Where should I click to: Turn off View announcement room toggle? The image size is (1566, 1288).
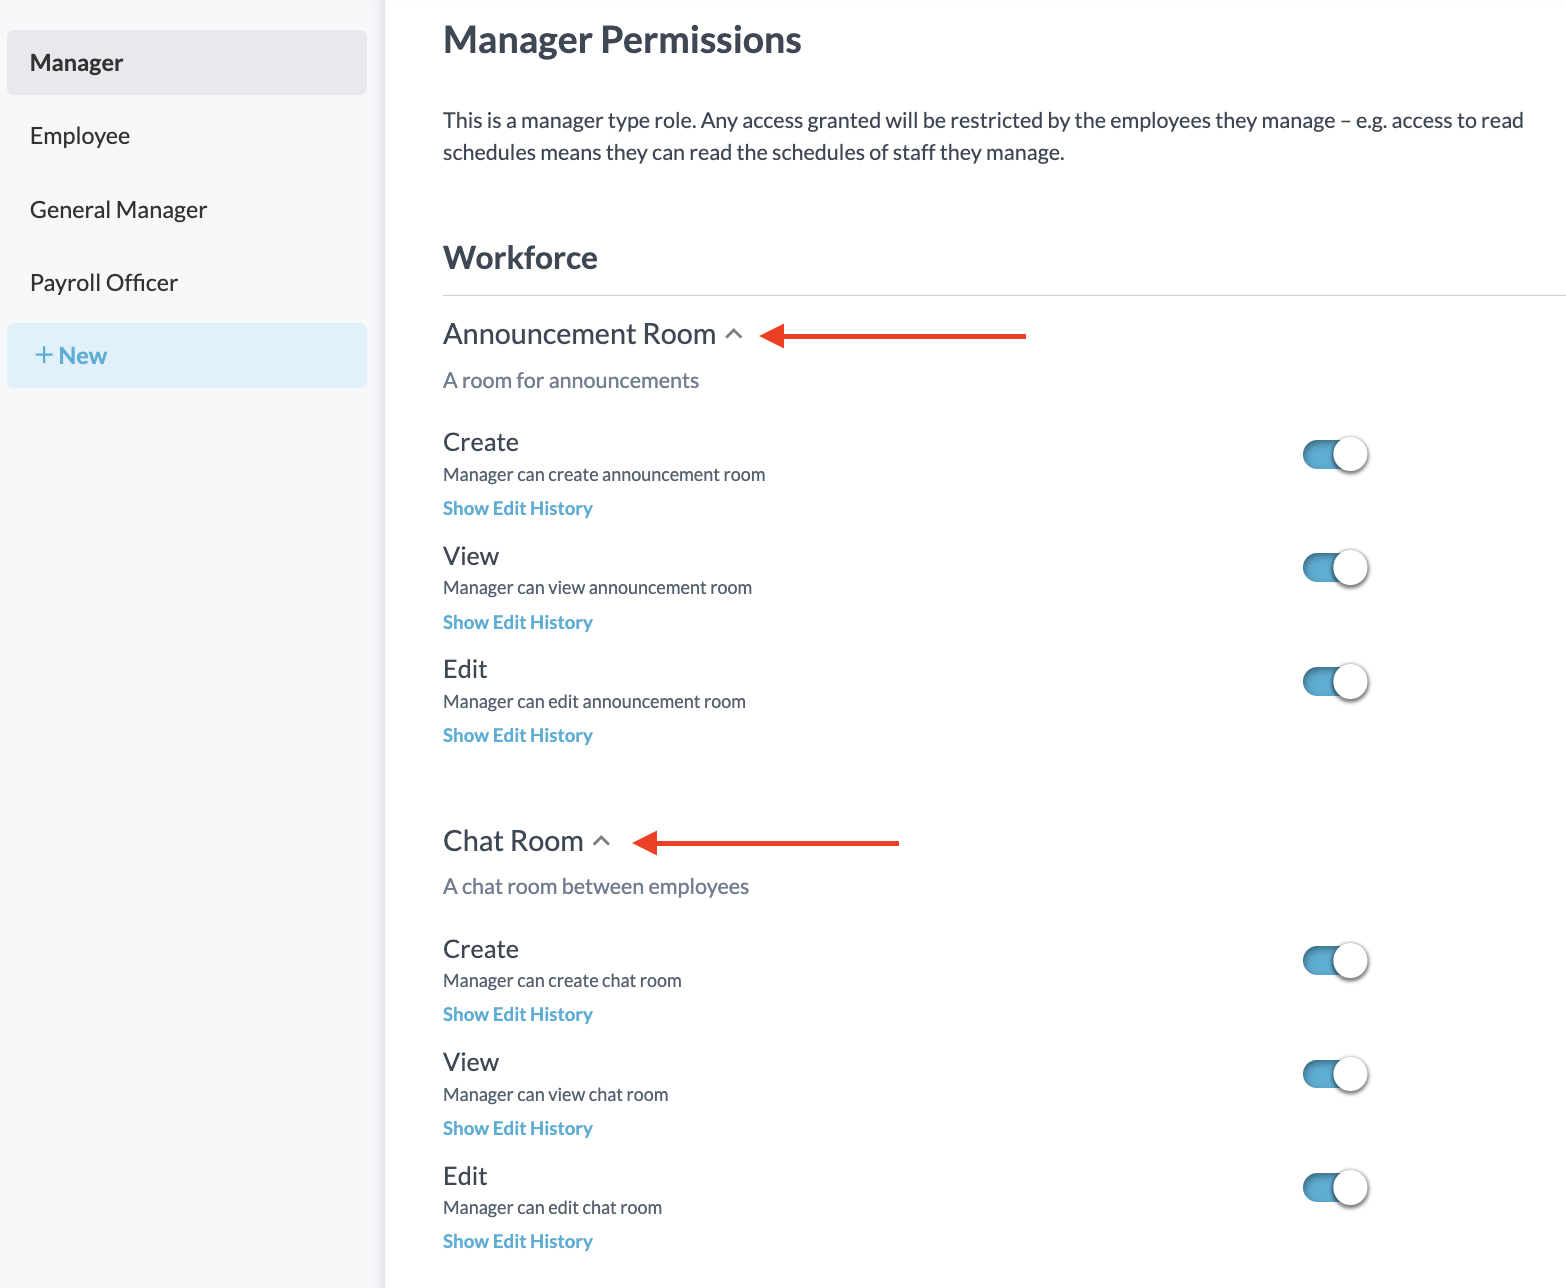click(x=1335, y=568)
